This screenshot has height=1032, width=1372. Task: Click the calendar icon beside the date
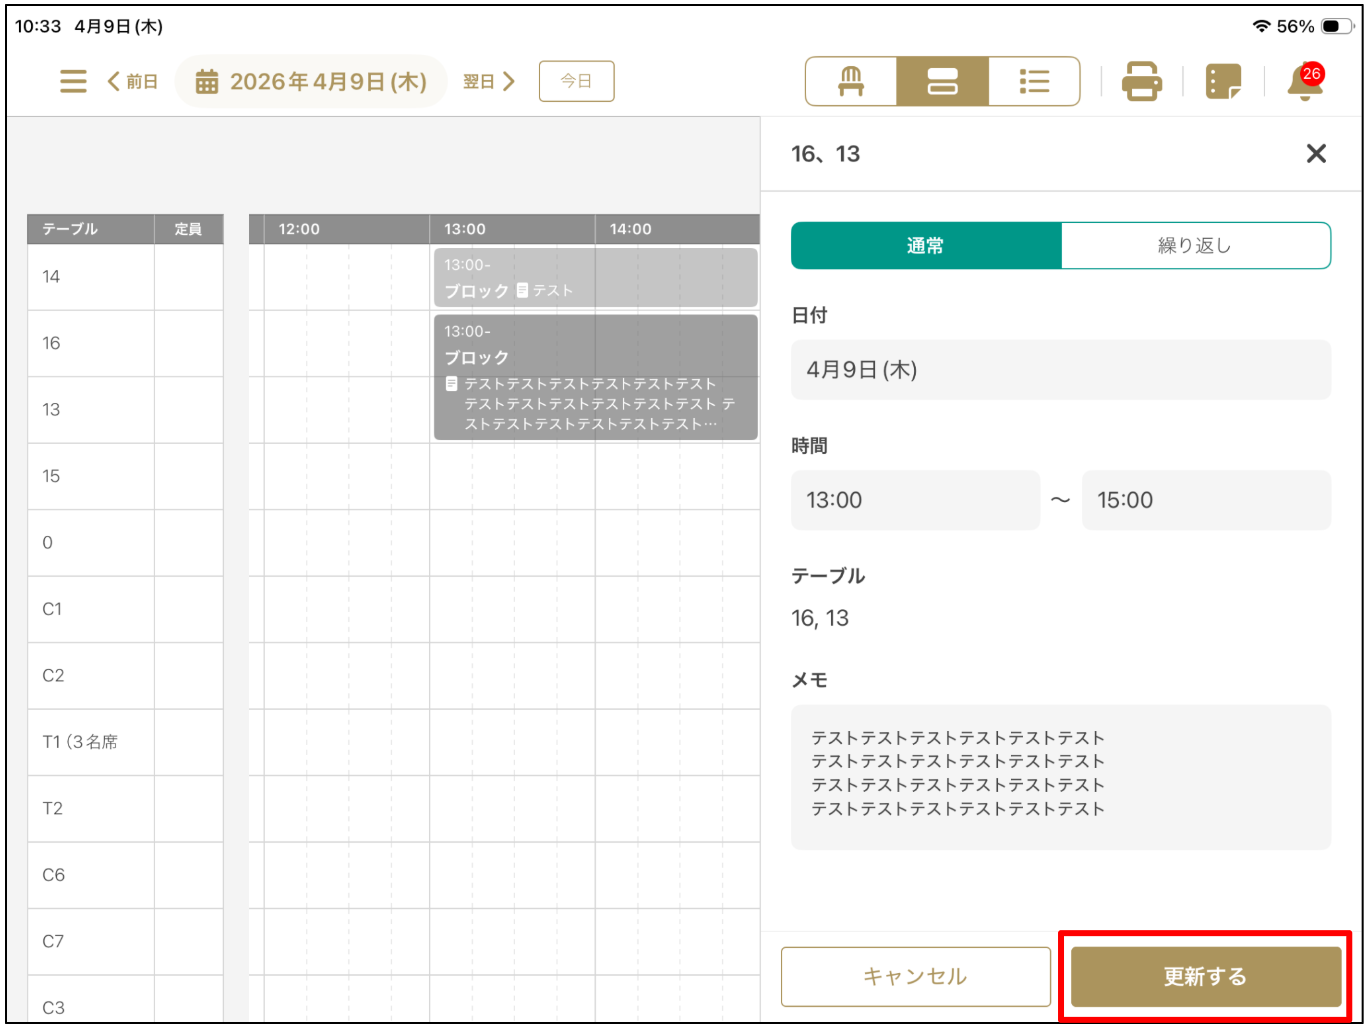pos(207,81)
